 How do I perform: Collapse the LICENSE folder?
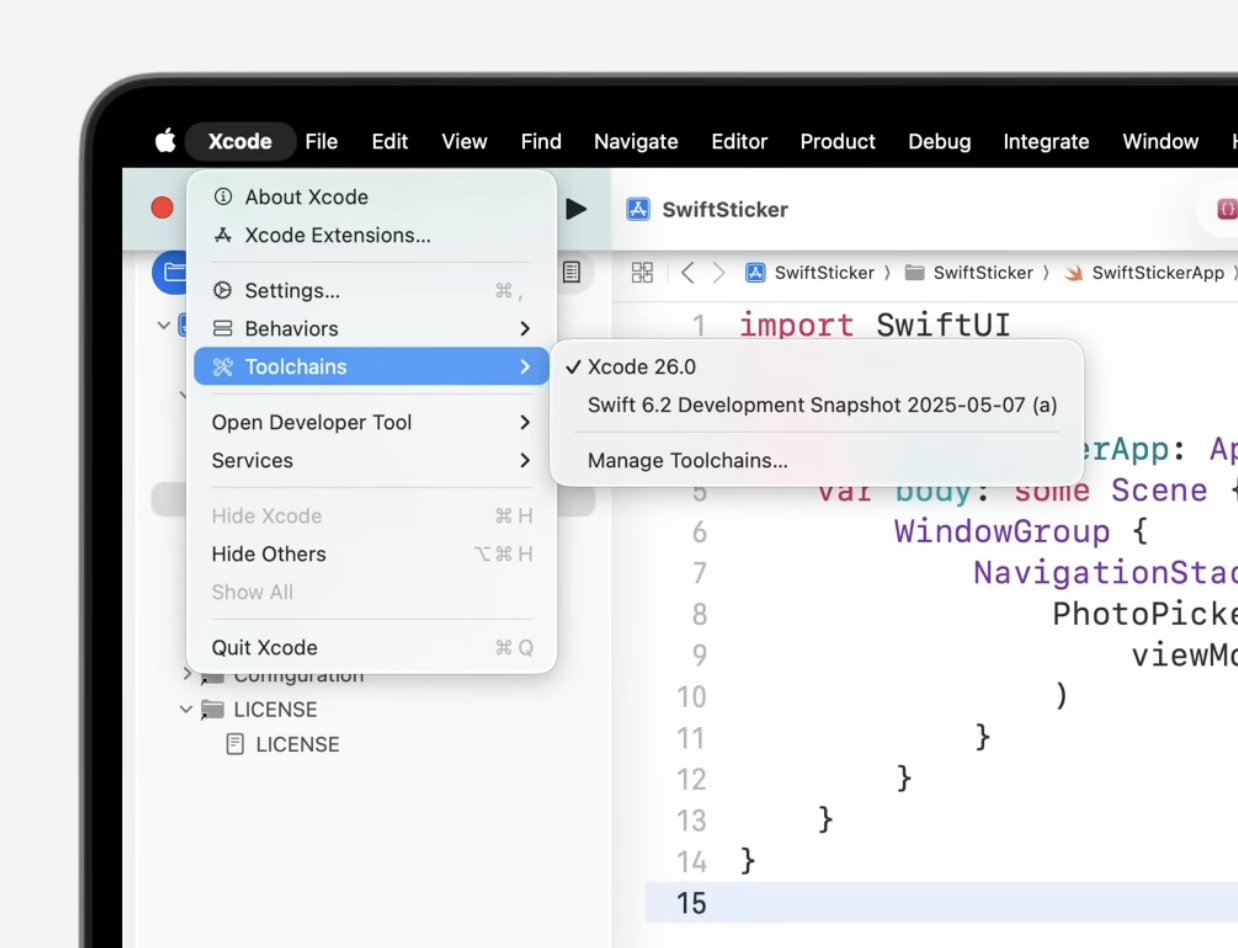pyautogui.click(x=186, y=709)
